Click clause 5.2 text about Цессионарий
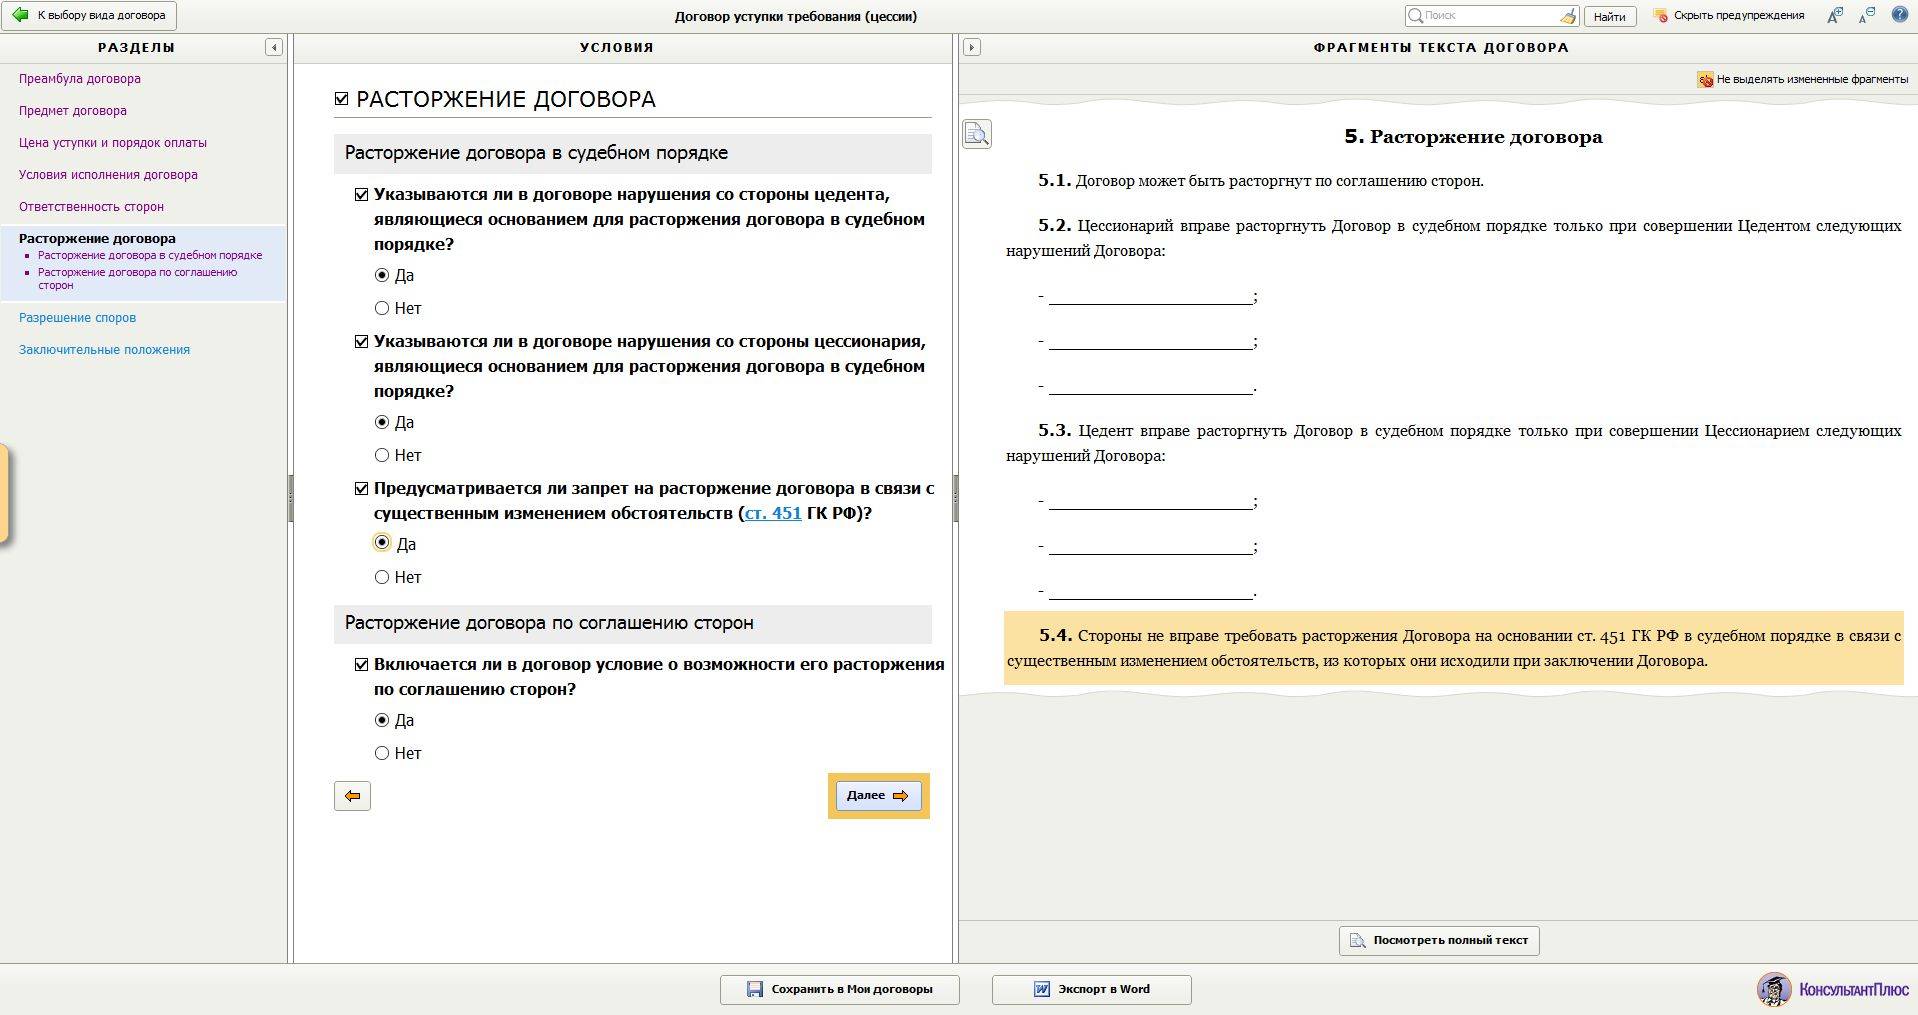Viewport: 1918px width, 1015px height. (1454, 238)
